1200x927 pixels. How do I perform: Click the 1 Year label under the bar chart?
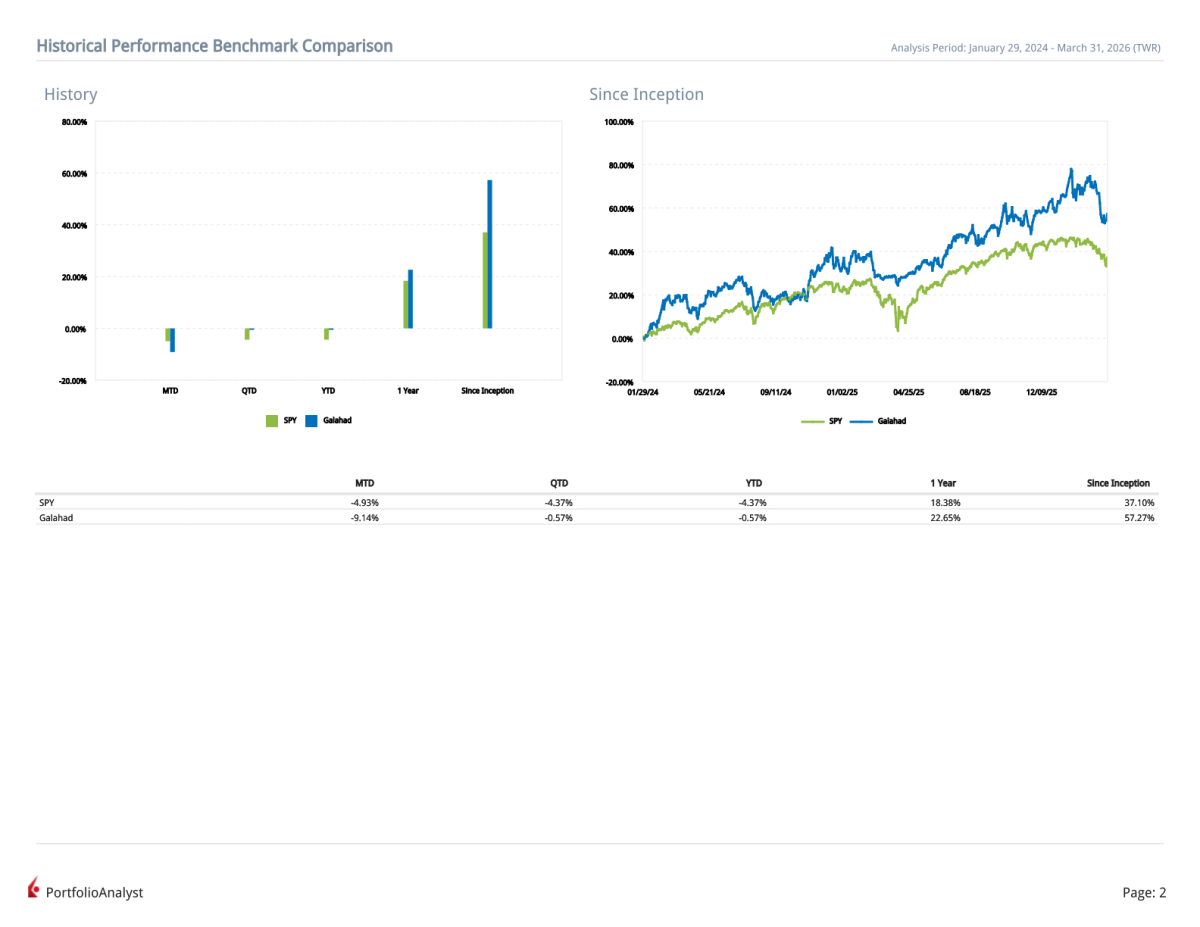click(407, 391)
